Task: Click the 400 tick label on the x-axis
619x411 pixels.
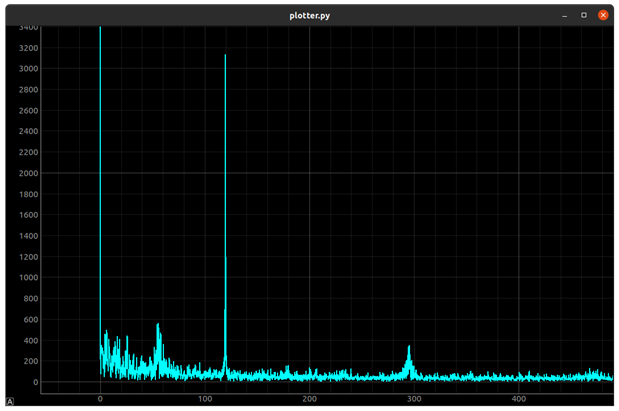Action: pos(518,399)
